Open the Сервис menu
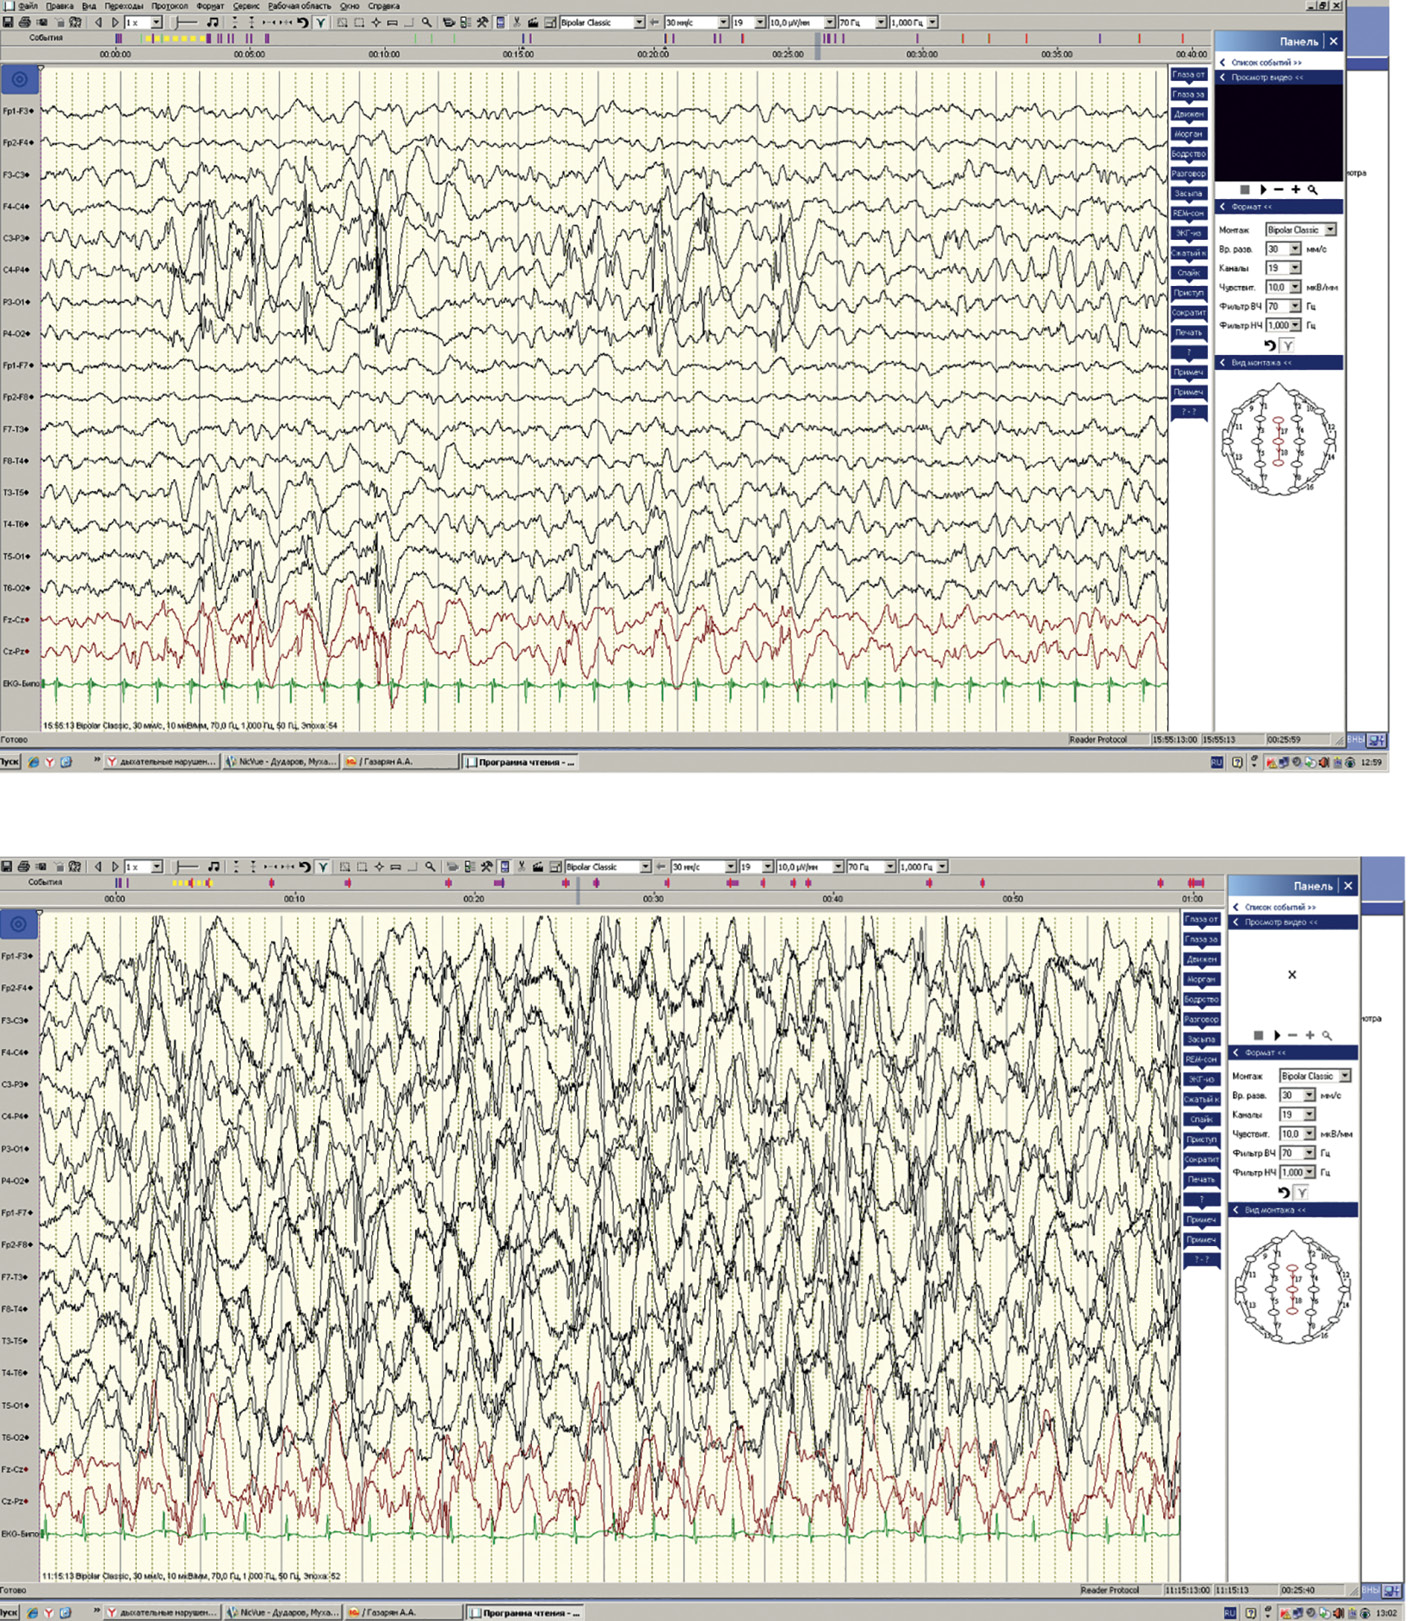The image size is (1423, 1621). pos(246,6)
